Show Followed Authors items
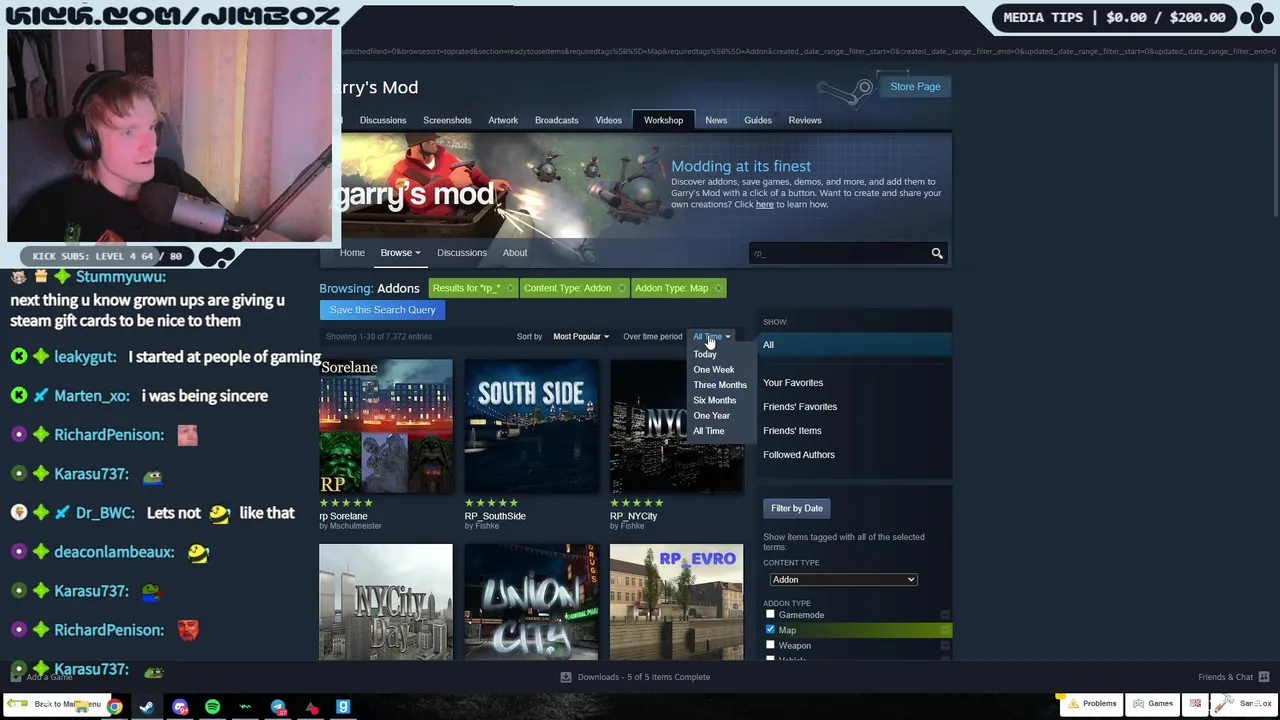Screen dimensions: 1280x720 (799, 455)
